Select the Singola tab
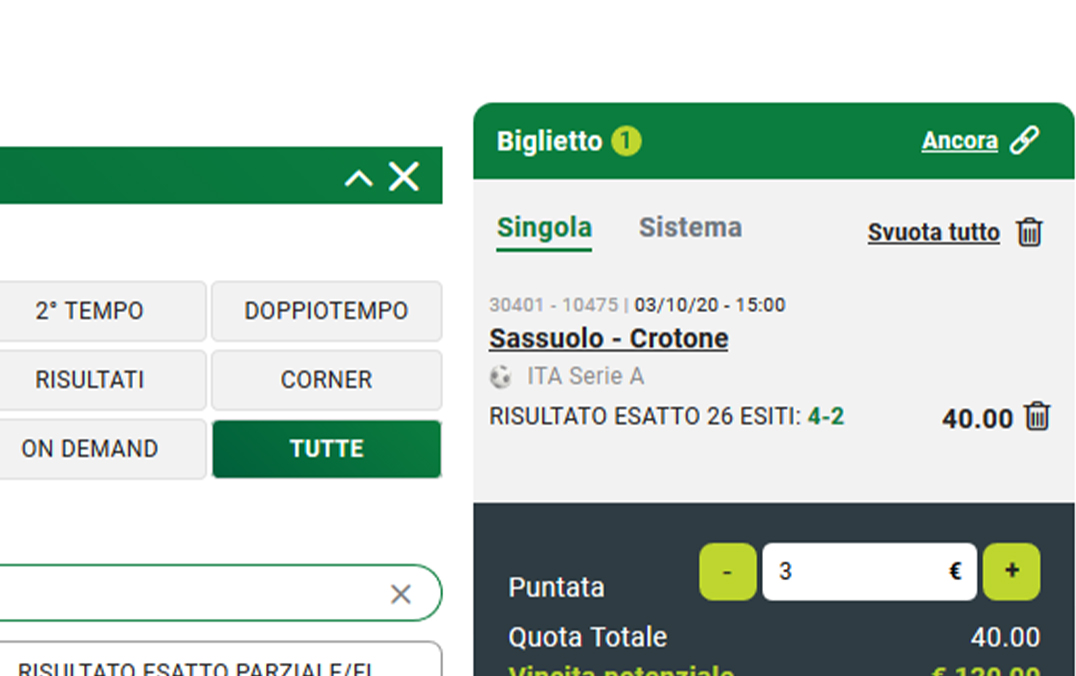The height and width of the screenshot is (676, 1076). [x=544, y=228]
